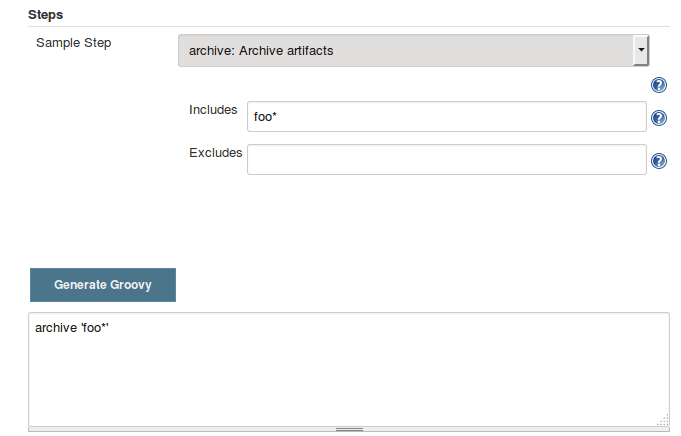Click the archive 'foo*' generated text
The width and height of the screenshot is (681, 436).
71,328
